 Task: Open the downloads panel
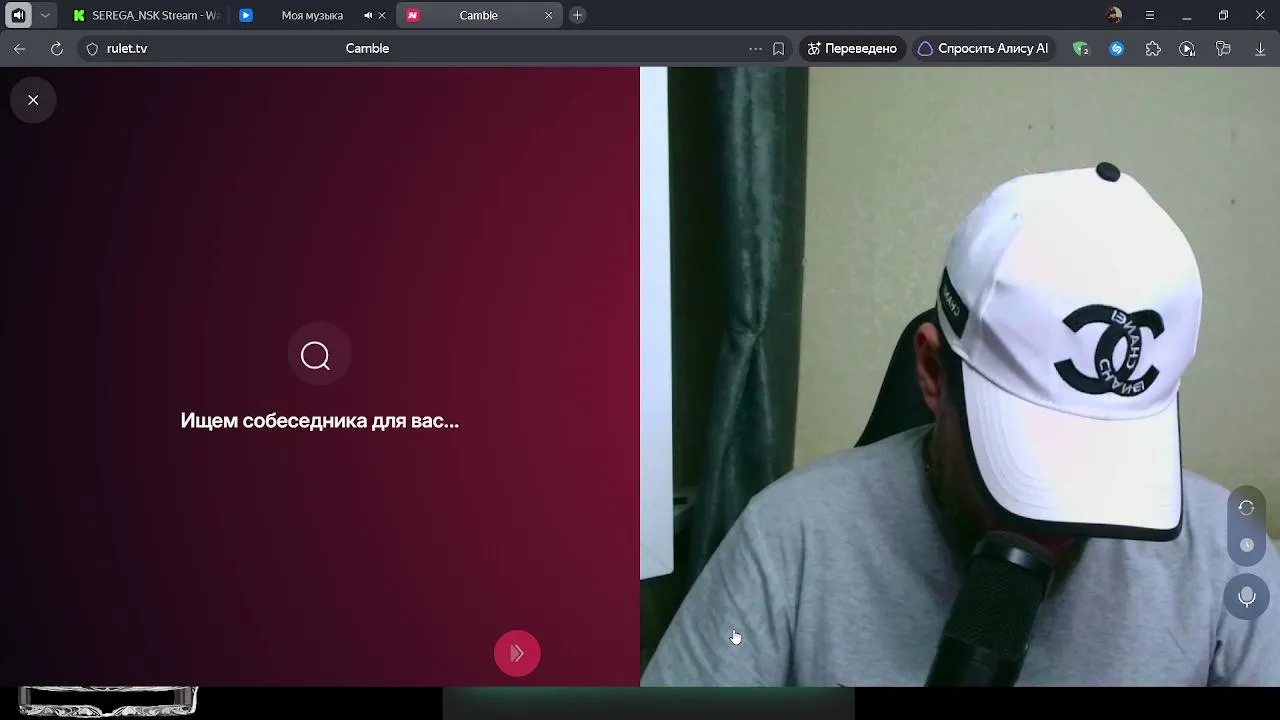(x=1260, y=48)
